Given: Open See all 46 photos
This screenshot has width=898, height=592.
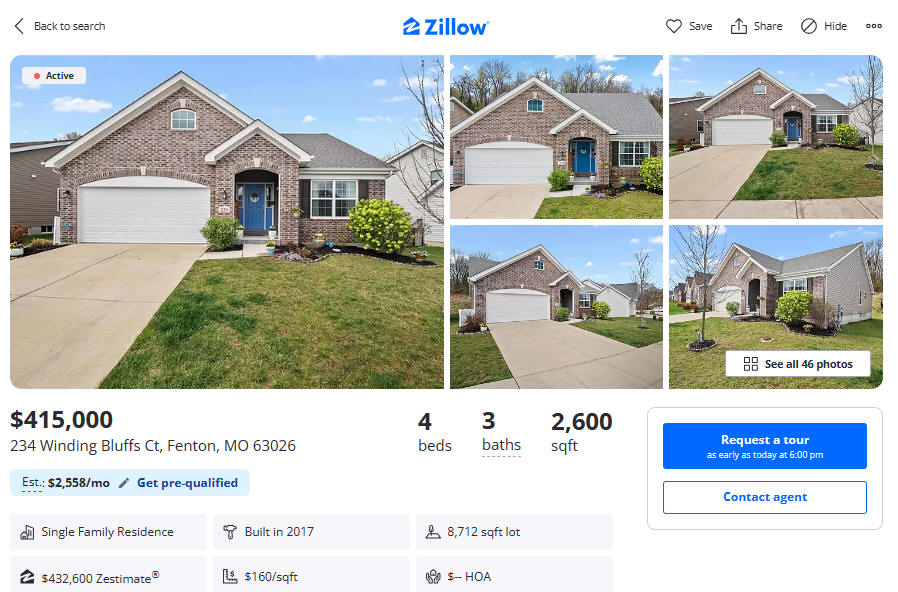Looking at the screenshot, I should pos(798,364).
